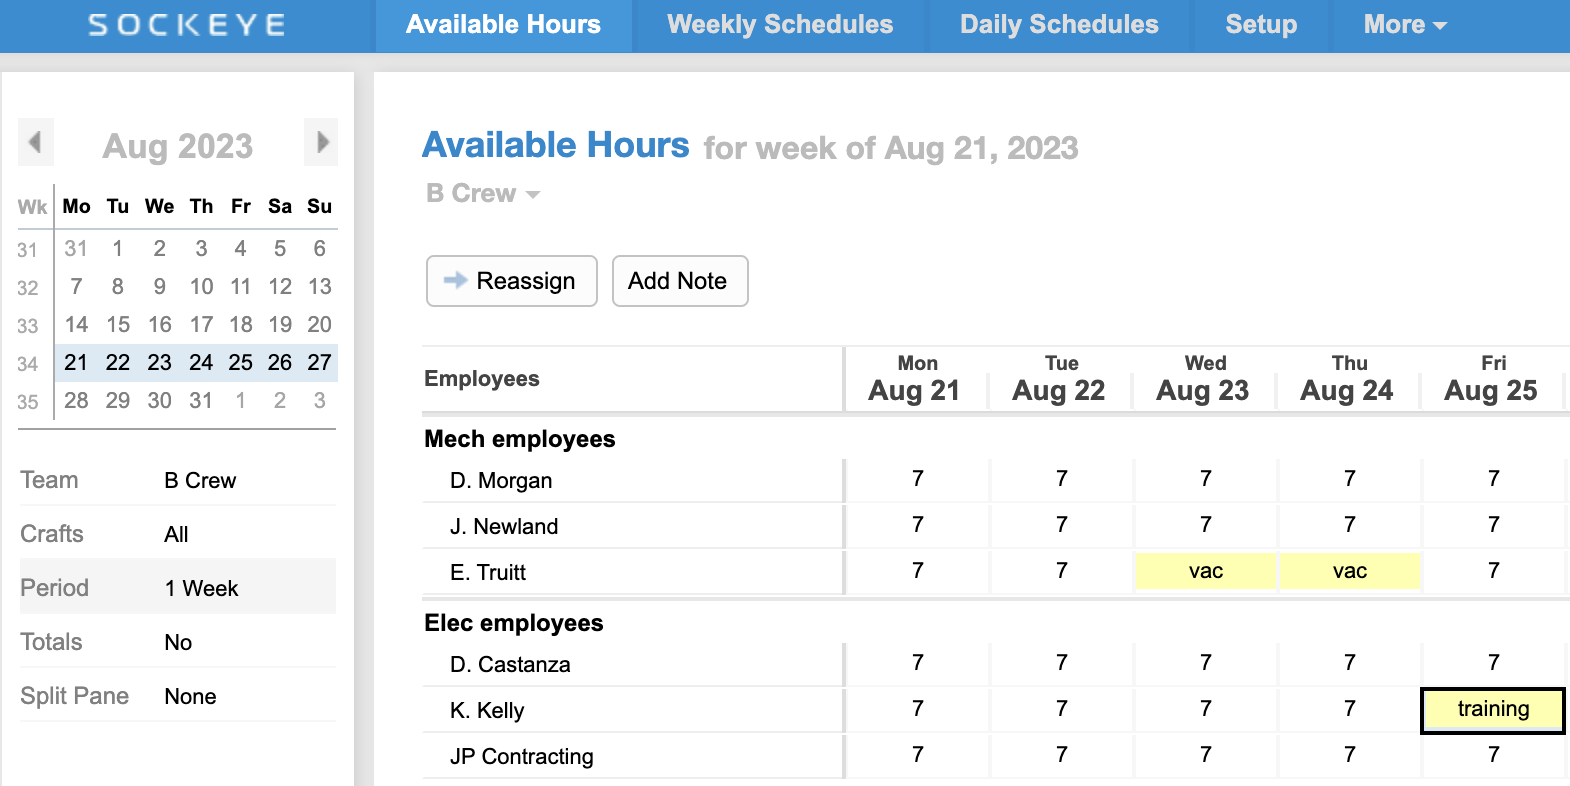Open the Setup page
The image size is (1570, 786).
[x=1261, y=25]
